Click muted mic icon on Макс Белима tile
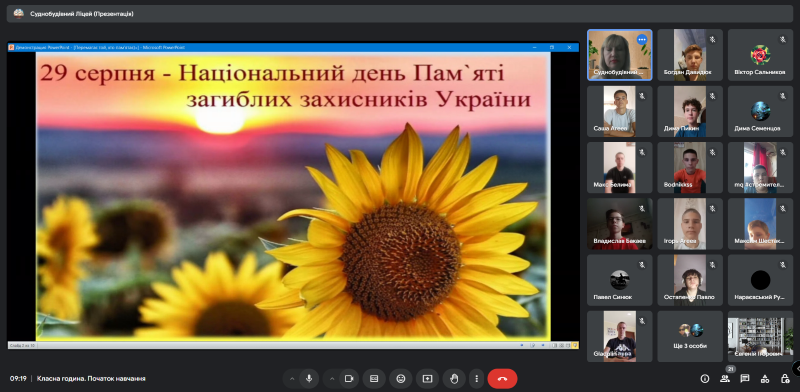 tap(642, 152)
